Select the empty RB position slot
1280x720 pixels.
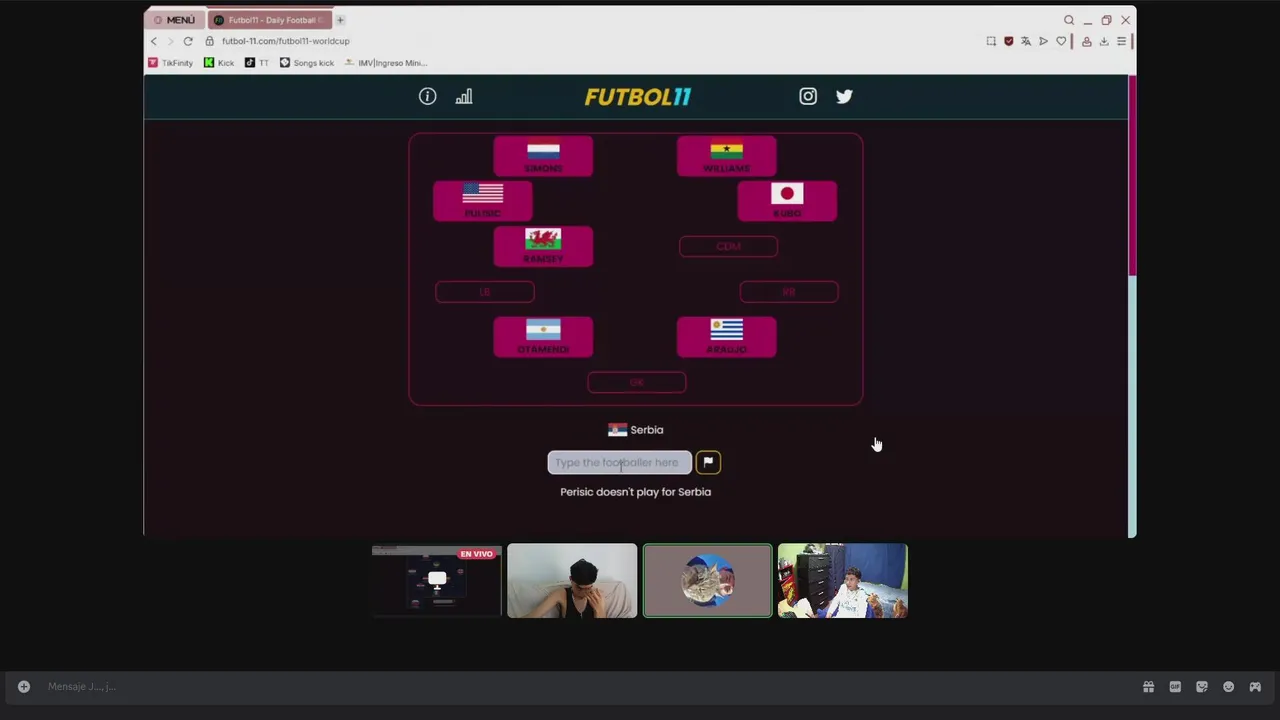(x=789, y=292)
